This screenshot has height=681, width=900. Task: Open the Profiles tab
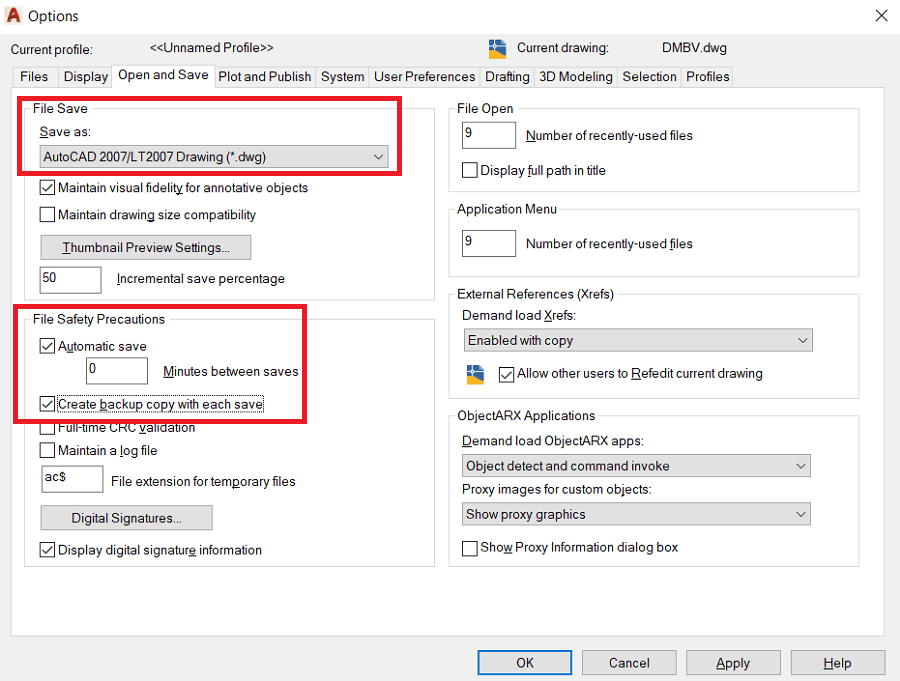708,76
